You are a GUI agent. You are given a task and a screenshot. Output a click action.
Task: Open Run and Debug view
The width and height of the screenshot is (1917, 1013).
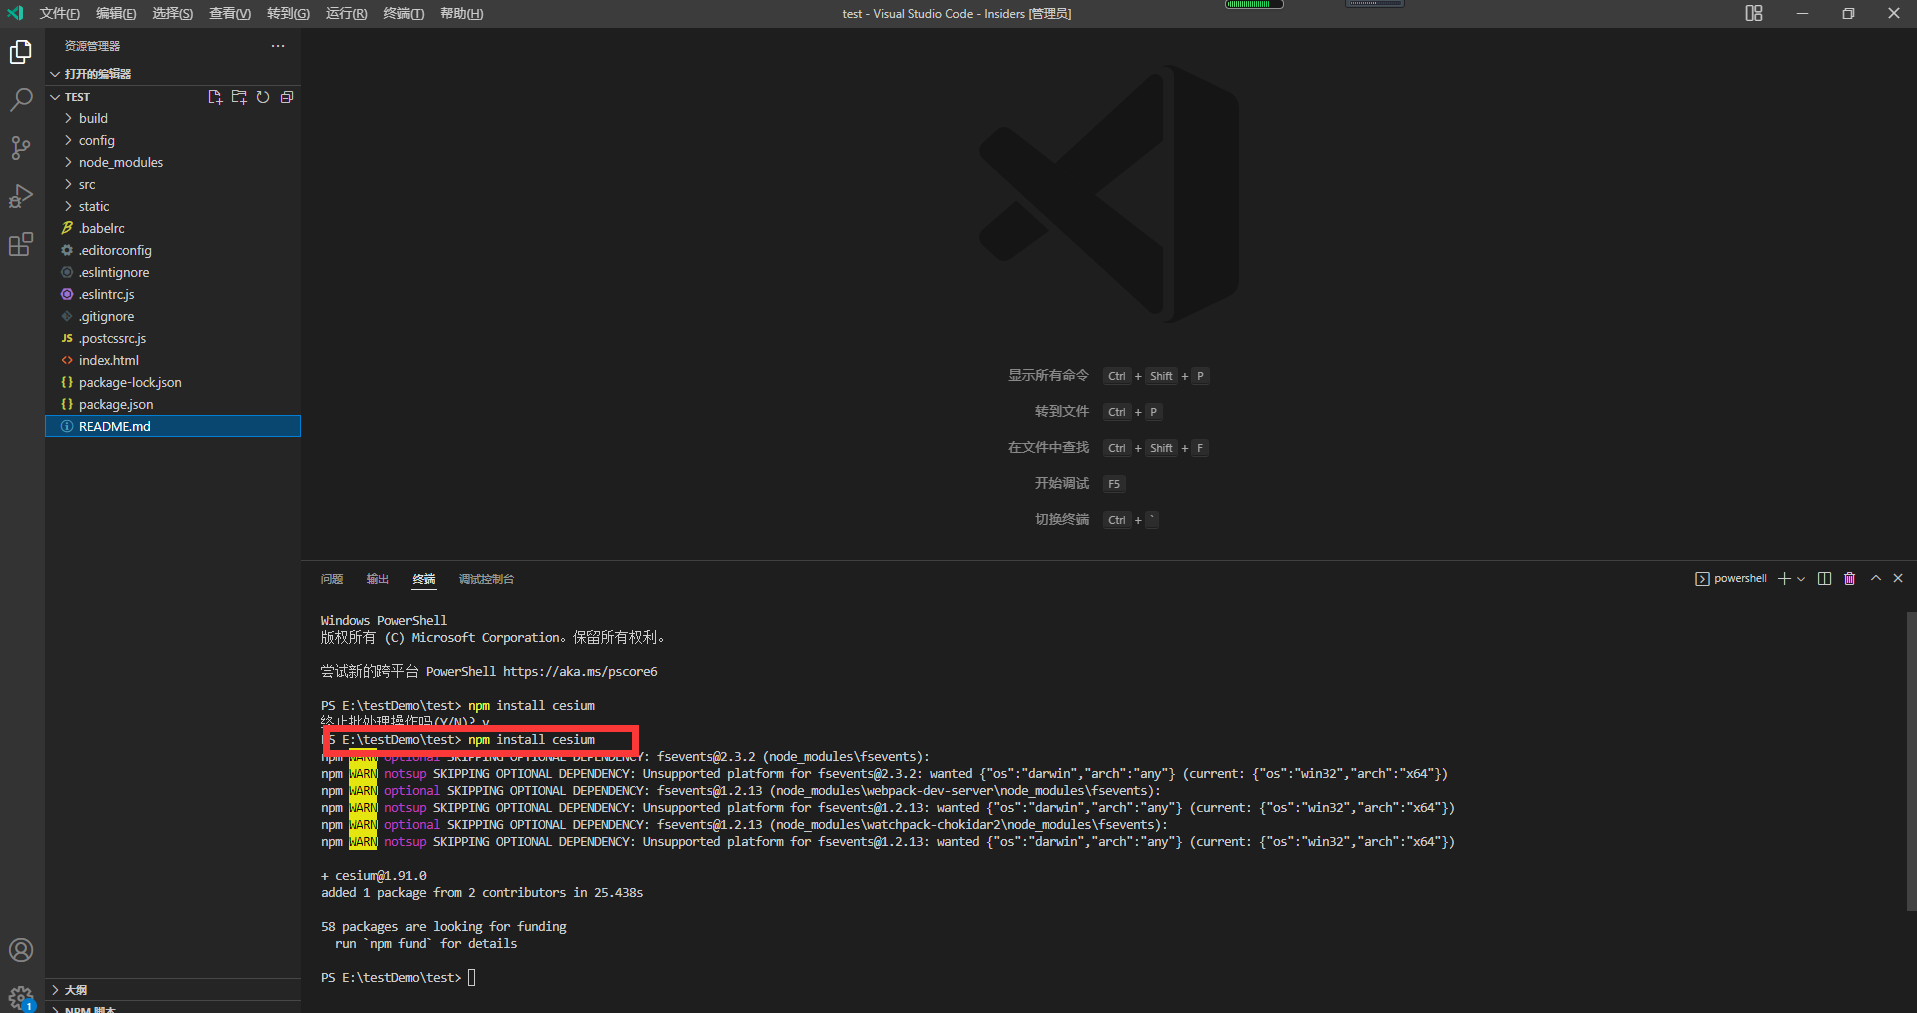[21, 196]
